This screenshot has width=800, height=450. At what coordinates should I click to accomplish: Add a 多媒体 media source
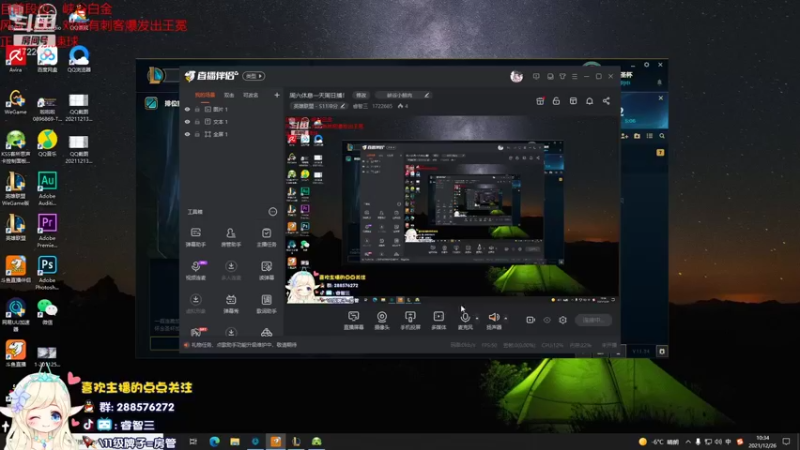coord(439,320)
